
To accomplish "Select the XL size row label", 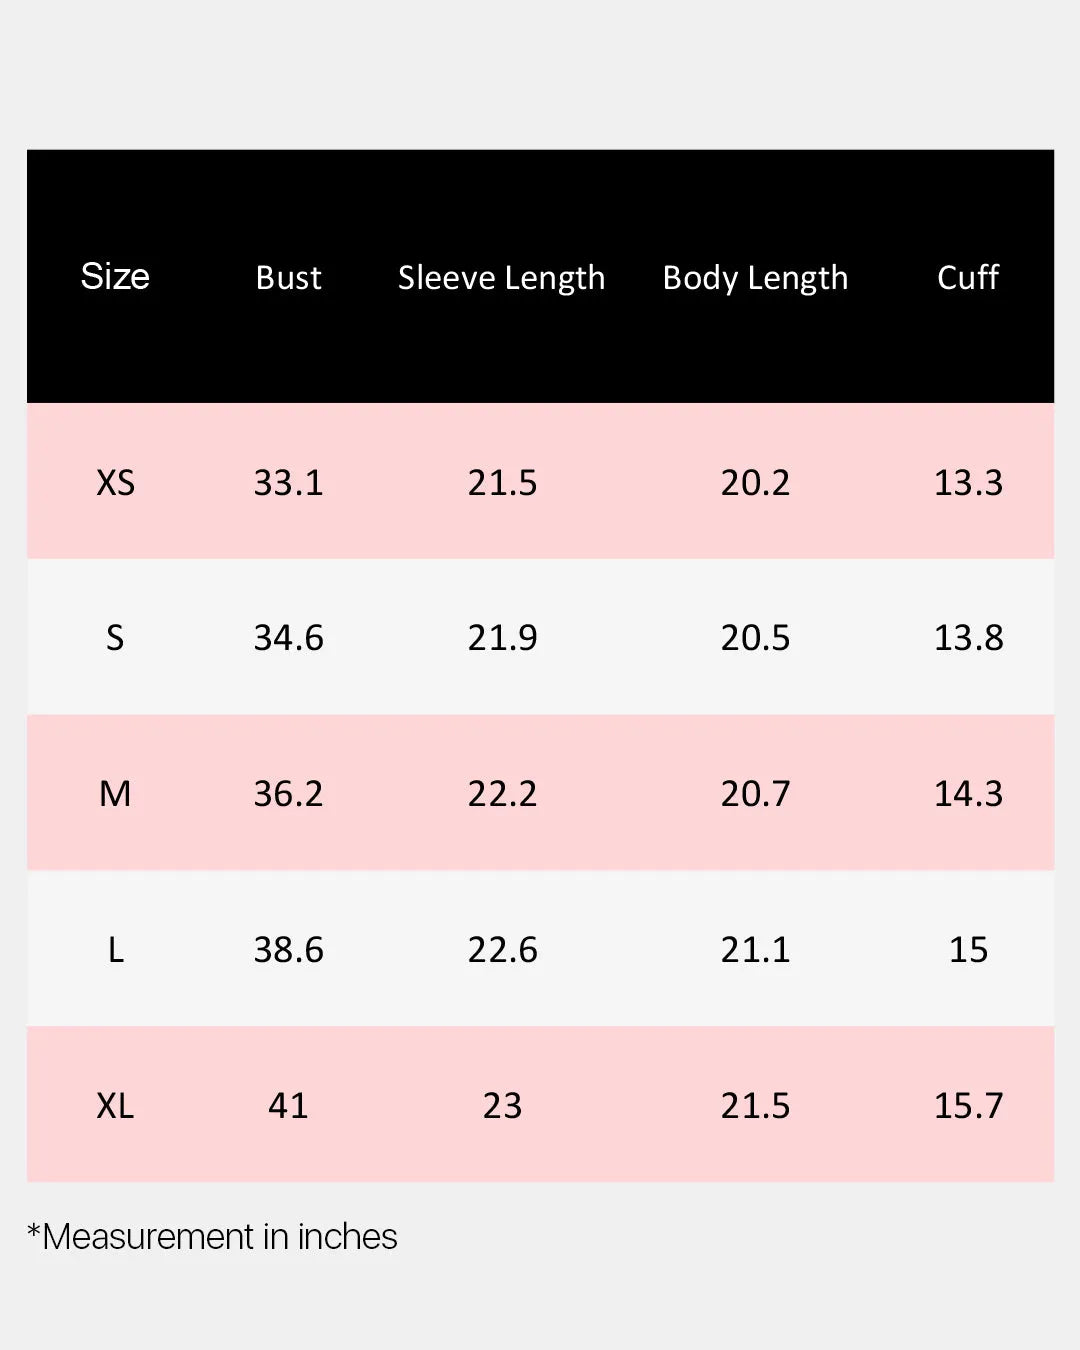I will pyautogui.click(x=115, y=1106).
